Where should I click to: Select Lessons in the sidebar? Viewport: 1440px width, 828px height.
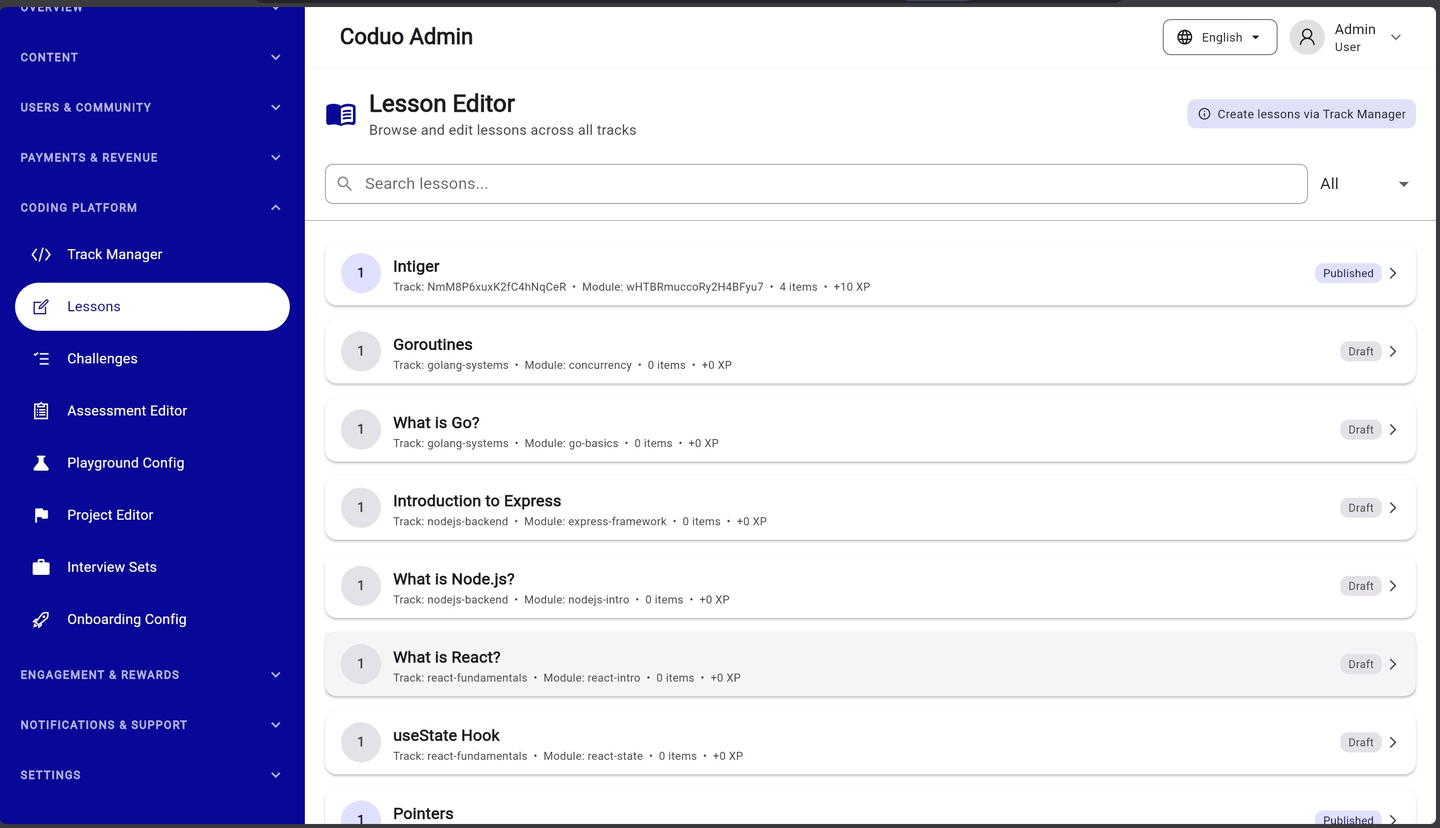(152, 307)
